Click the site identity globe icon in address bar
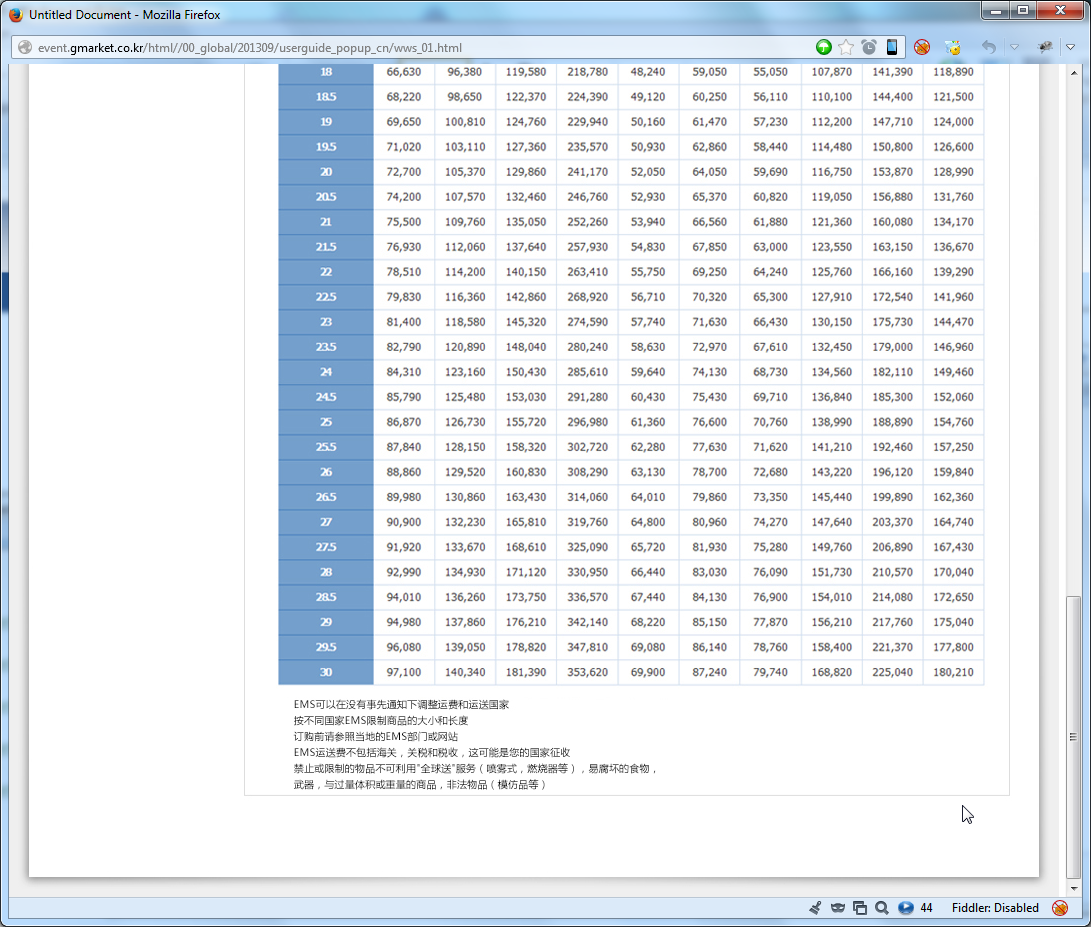Viewport: 1091px width, 927px height. click(25, 47)
